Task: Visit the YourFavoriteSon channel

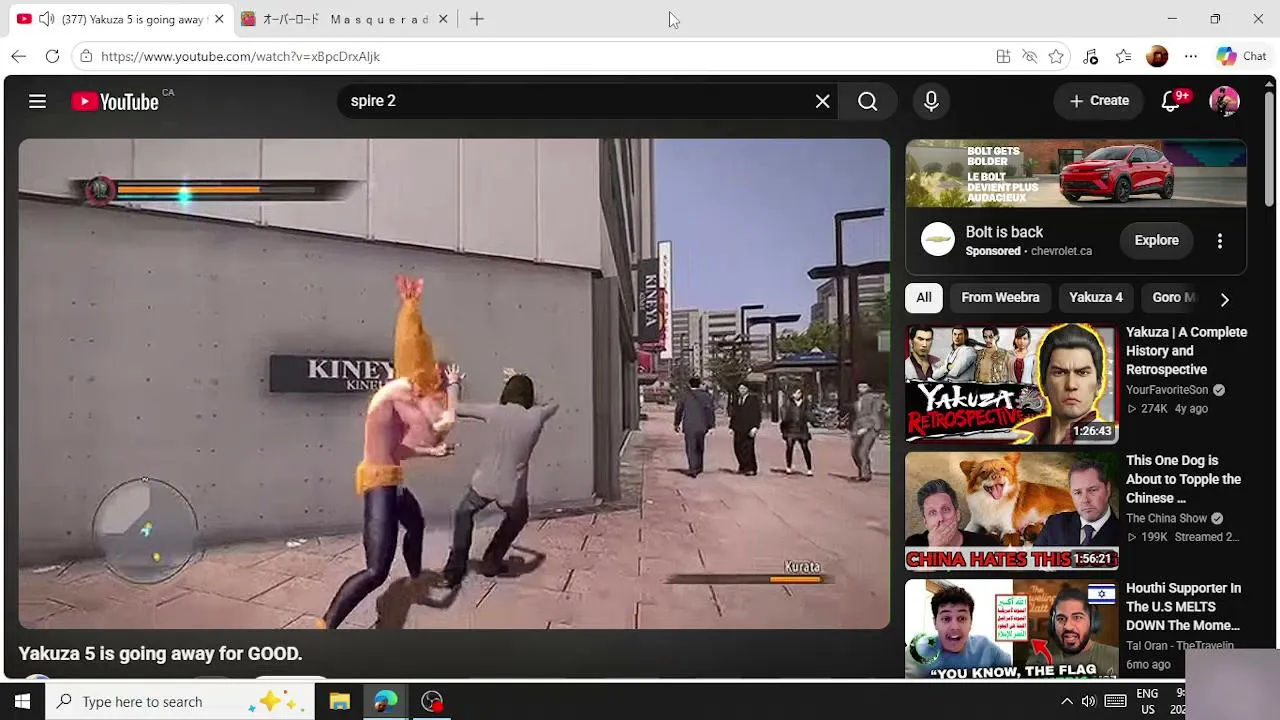Action: pyautogui.click(x=1167, y=390)
